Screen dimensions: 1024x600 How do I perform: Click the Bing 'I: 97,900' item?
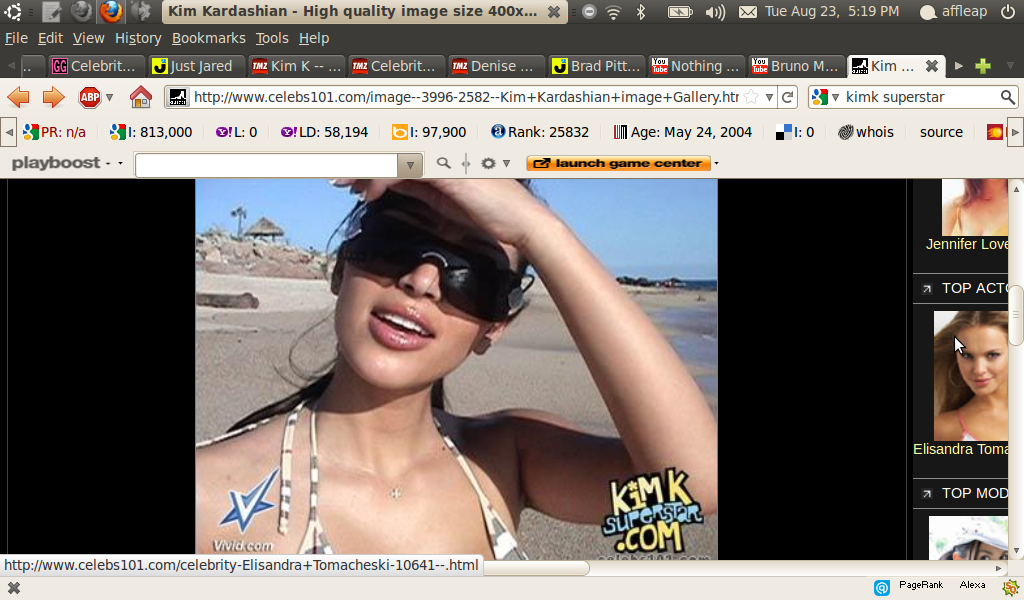click(x=428, y=133)
